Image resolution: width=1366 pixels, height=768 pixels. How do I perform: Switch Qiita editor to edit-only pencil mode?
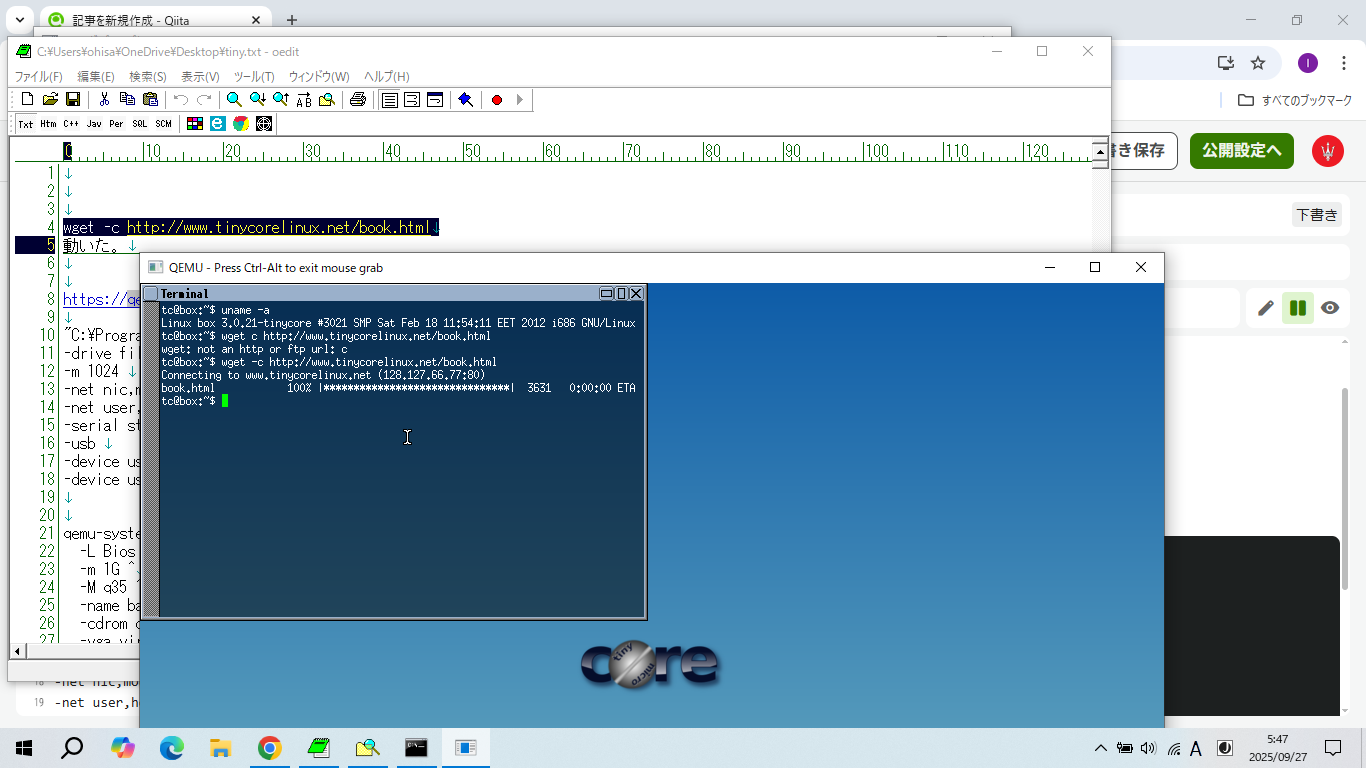pyautogui.click(x=1266, y=308)
